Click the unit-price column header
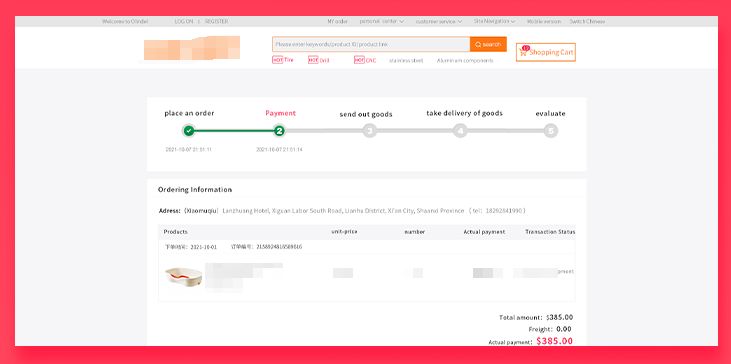Viewport: 731px width, 364px height. point(344,232)
